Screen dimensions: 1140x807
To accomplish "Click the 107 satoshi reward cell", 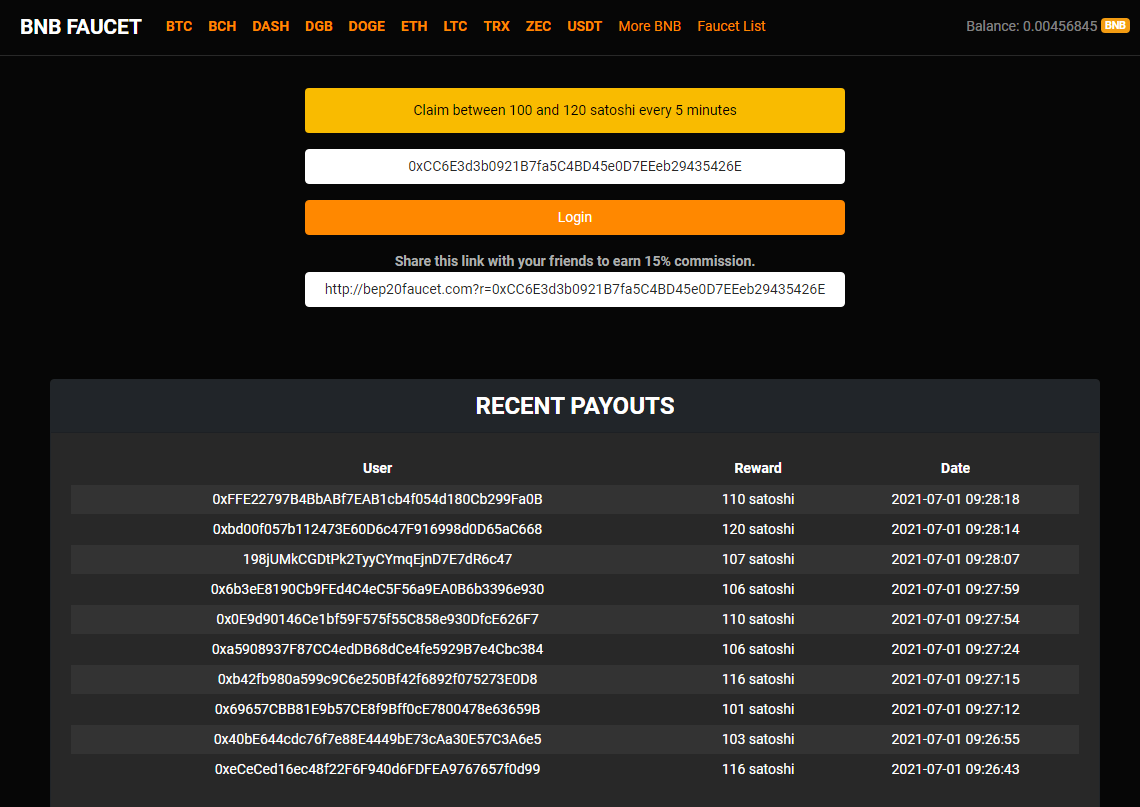I will point(758,559).
